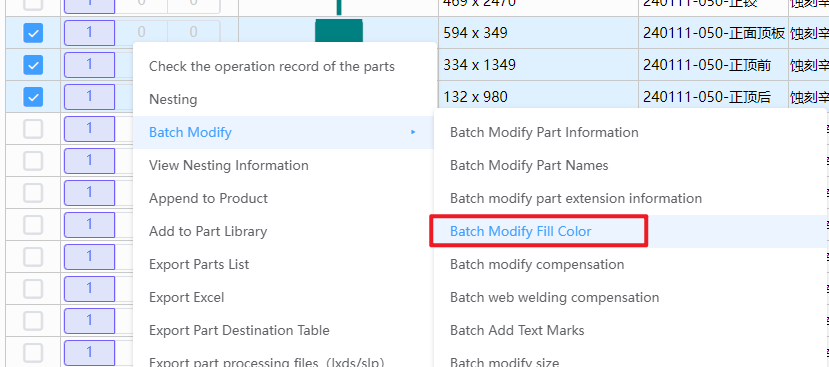Open Check the operation record of the parts
The width and height of the screenshot is (829, 367).
coord(272,67)
